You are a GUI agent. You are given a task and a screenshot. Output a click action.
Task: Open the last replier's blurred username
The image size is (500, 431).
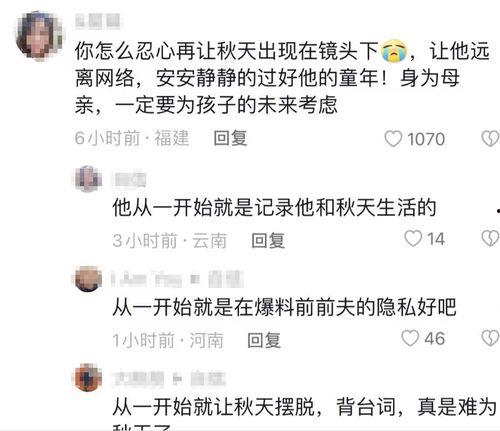(169, 378)
